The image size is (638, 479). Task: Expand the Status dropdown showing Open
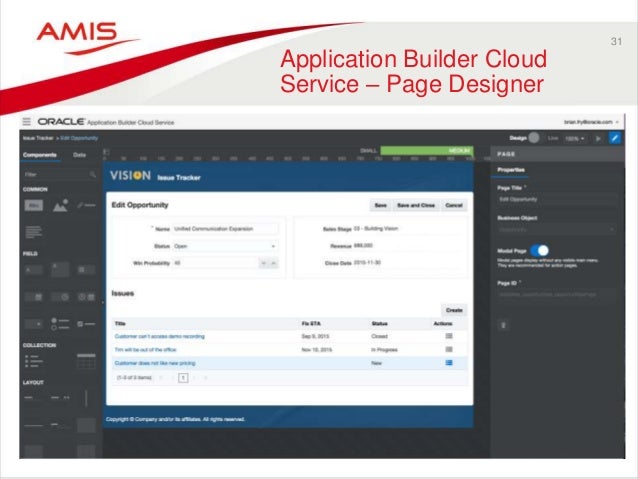point(225,246)
